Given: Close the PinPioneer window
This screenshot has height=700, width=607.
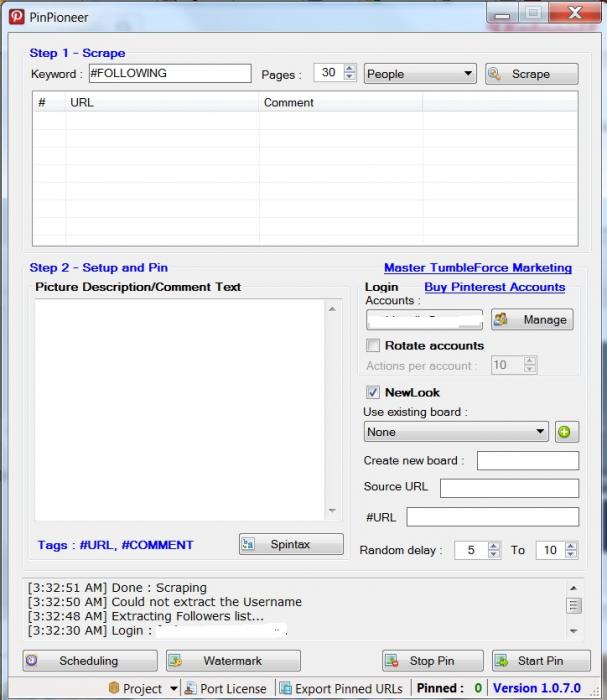Looking at the screenshot, I should pos(575,12).
